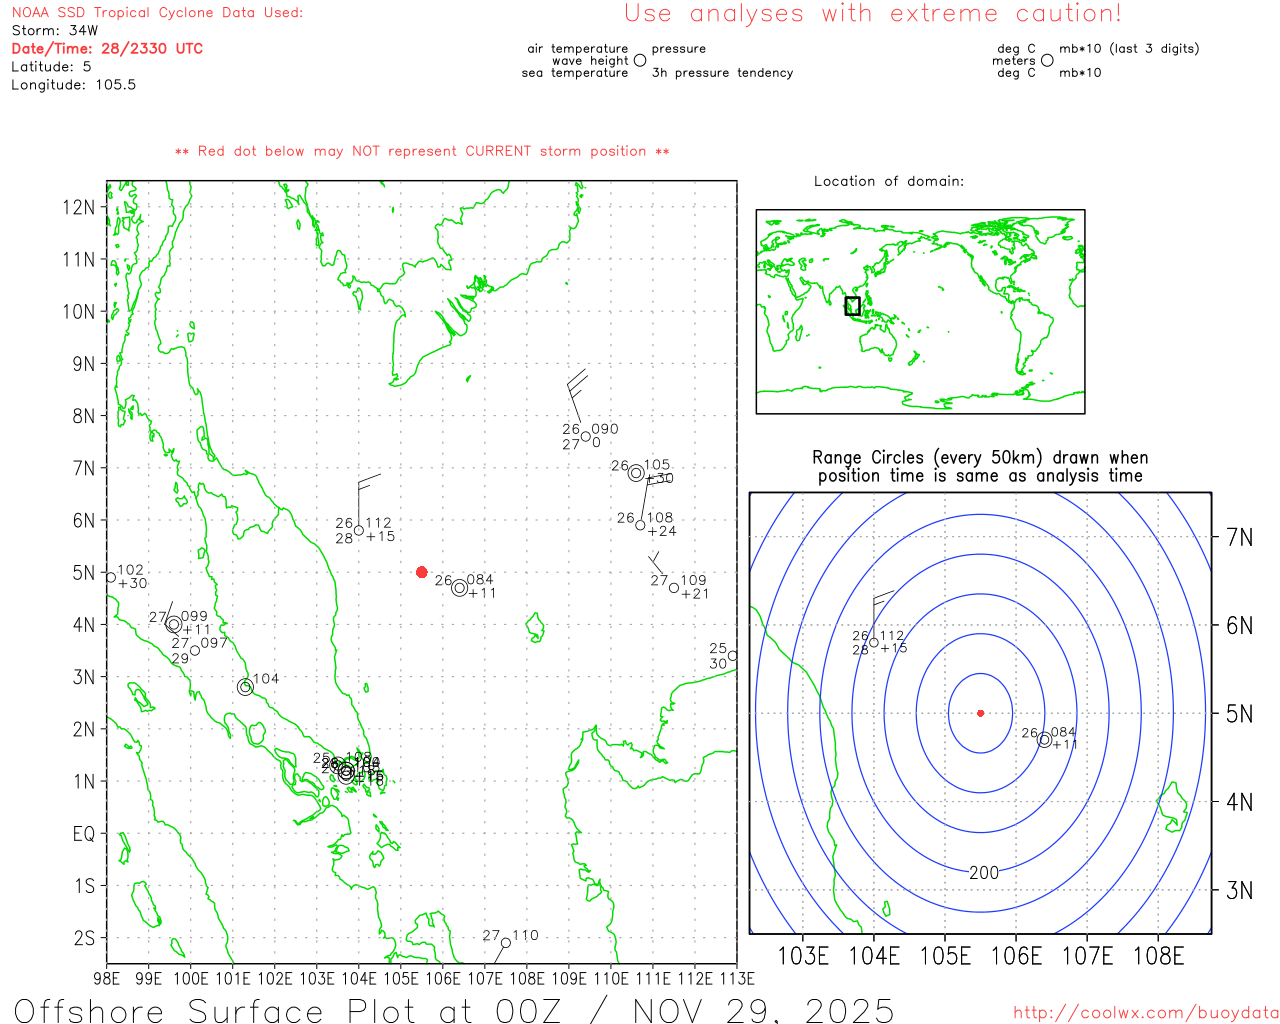Image resolution: width=1280 pixels, height=1024 pixels.
Task: Select station circle labeled 104
Action: [x=245, y=687]
